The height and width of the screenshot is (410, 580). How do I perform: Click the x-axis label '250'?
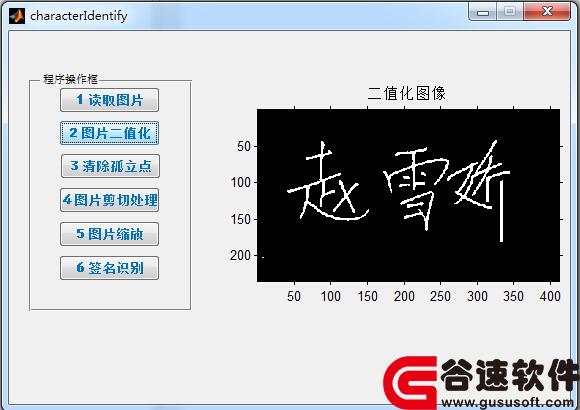pos(440,296)
